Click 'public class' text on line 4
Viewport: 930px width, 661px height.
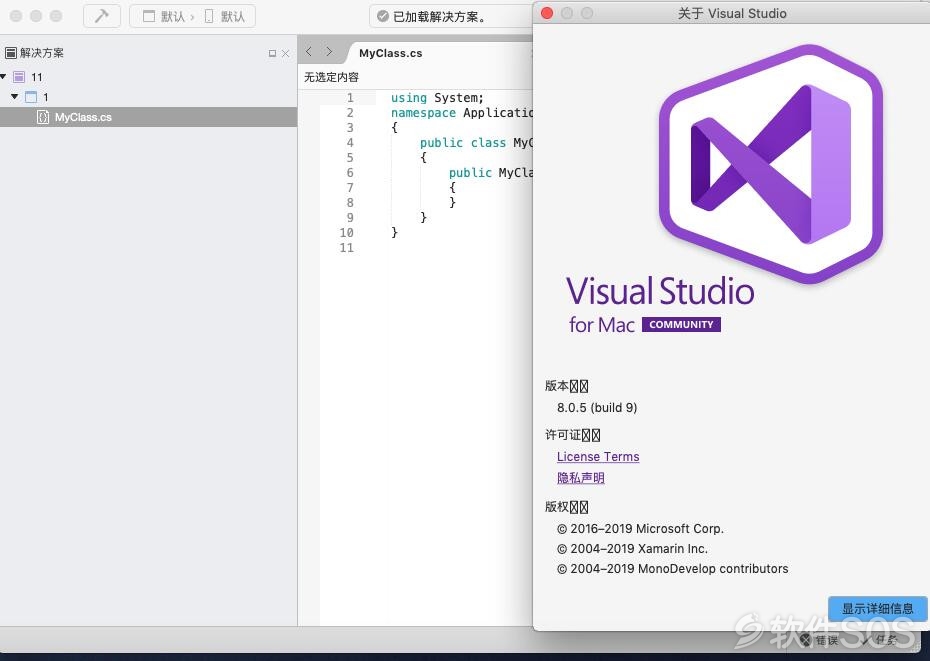point(463,143)
